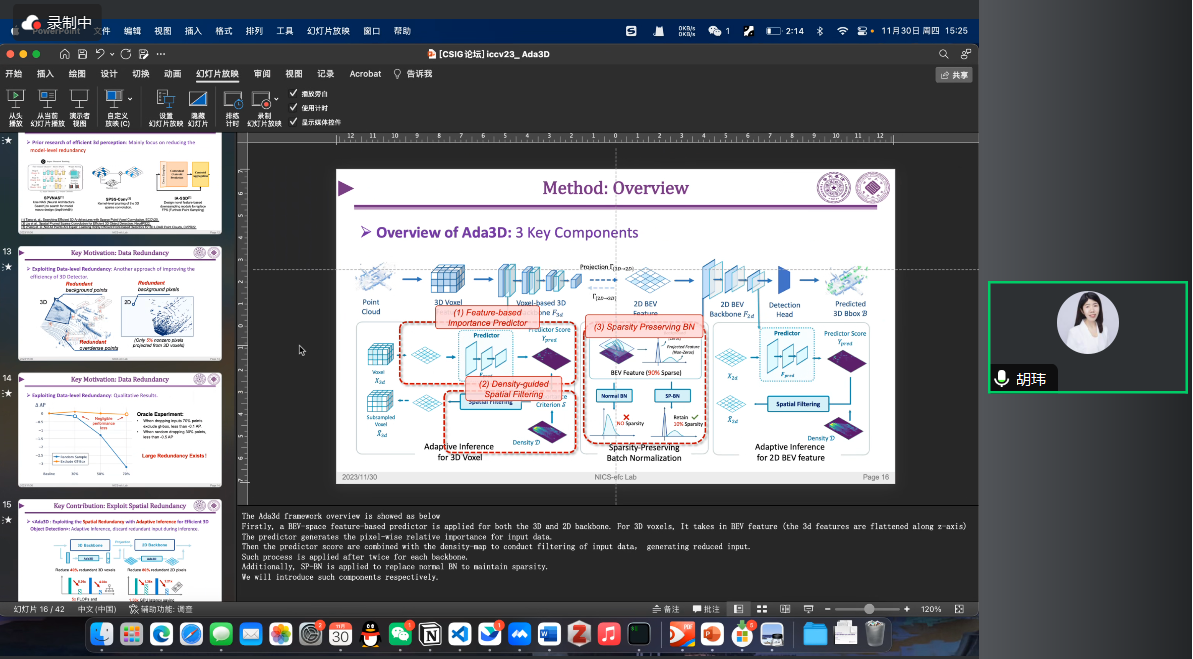Click the 共享 (Share) button
The image size is (1193, 659).
point(954,75)
